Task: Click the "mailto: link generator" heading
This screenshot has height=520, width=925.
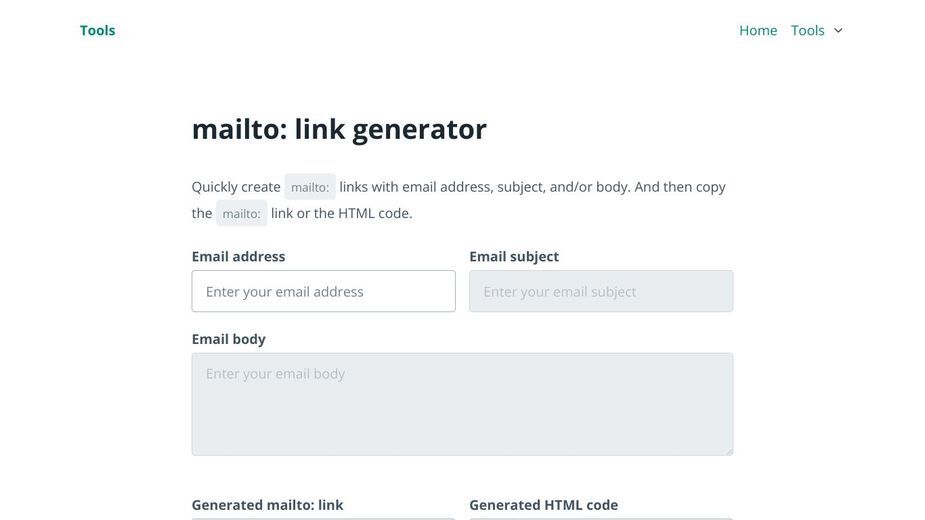Action: (339, 129)
